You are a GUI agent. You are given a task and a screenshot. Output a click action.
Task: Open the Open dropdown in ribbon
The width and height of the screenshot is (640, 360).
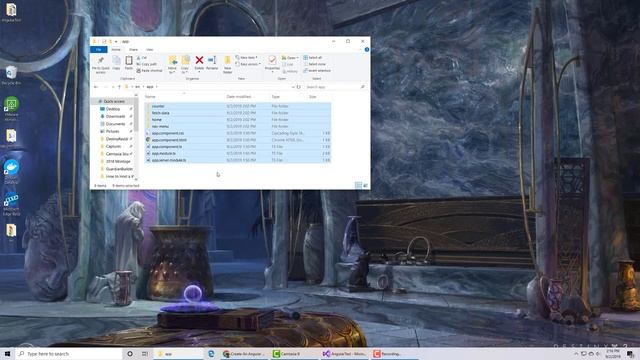click(290, 58)
